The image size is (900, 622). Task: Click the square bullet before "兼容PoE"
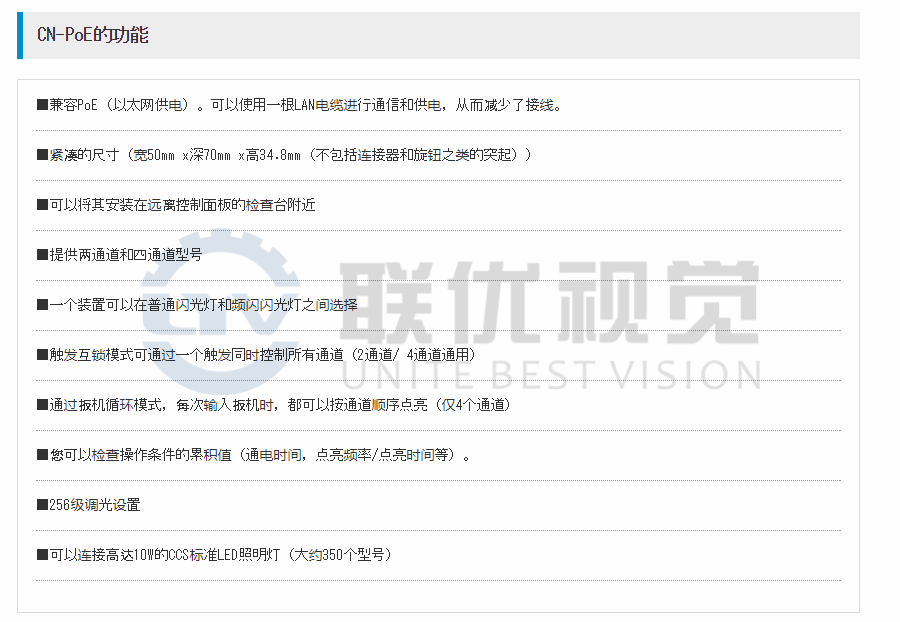coord(42,105)
